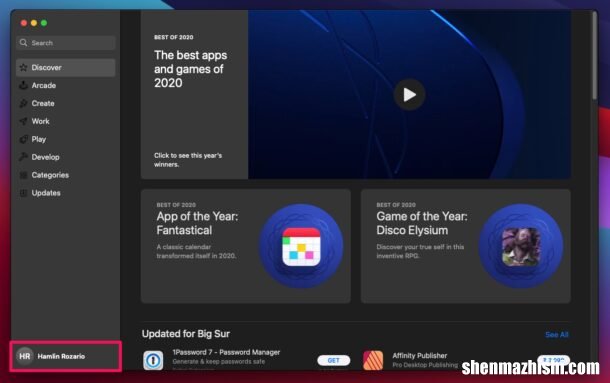Switch to Arcade label
The height and width of the screenshot is (383, 610).
point(44,85)
